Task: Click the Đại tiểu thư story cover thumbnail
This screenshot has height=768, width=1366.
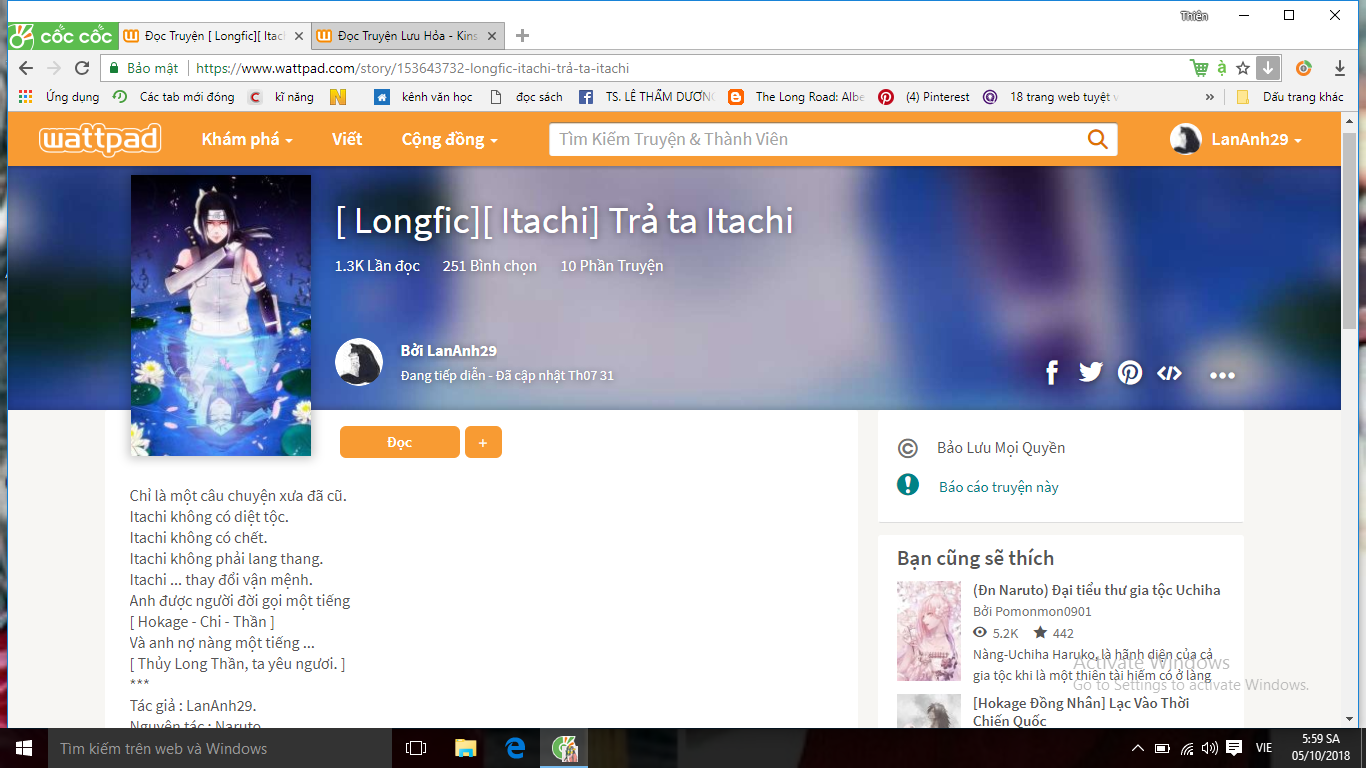Action: [x=928, y=631]
